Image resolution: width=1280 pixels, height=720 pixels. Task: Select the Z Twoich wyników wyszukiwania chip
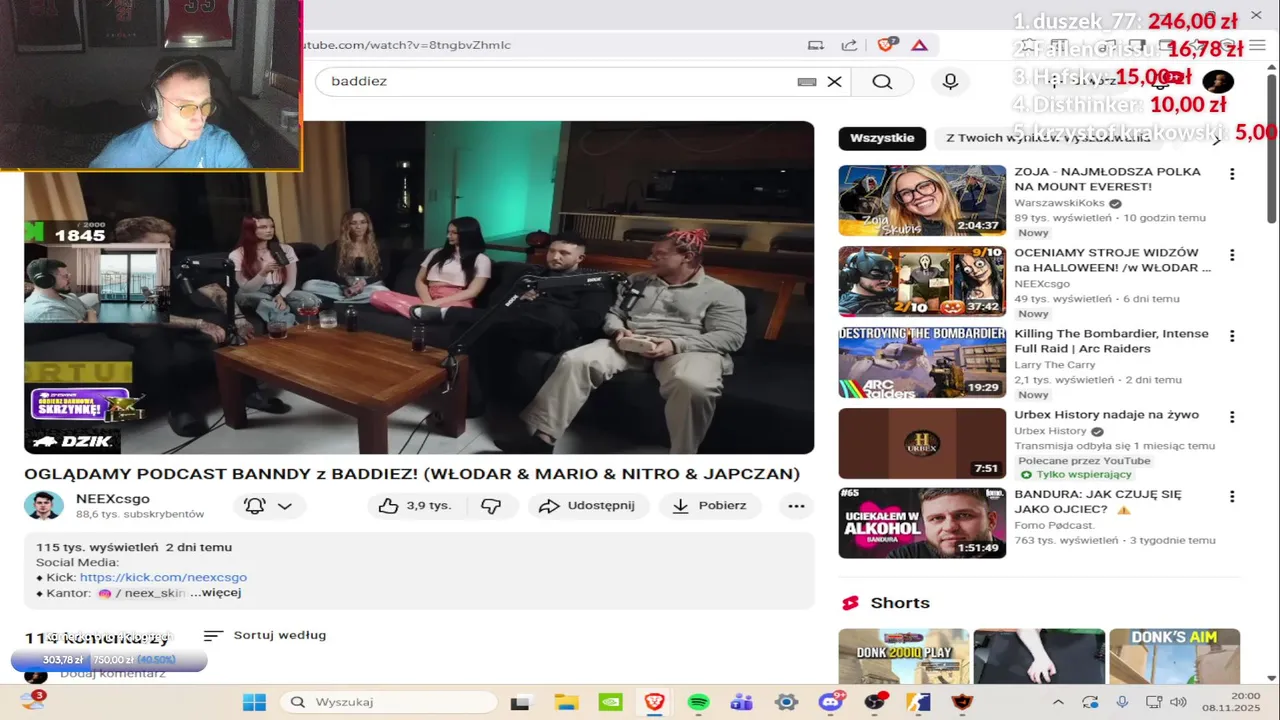pyautogui.click(x=1049, y=139)
